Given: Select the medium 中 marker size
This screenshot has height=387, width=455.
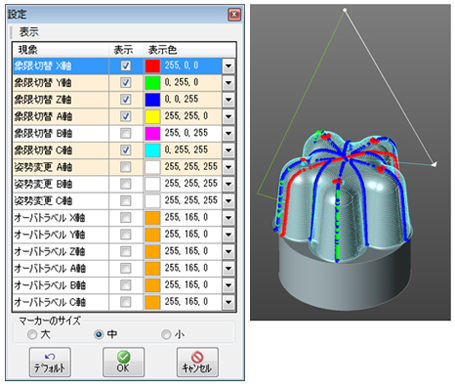Looking at the screenshot, I should (99, 334).
